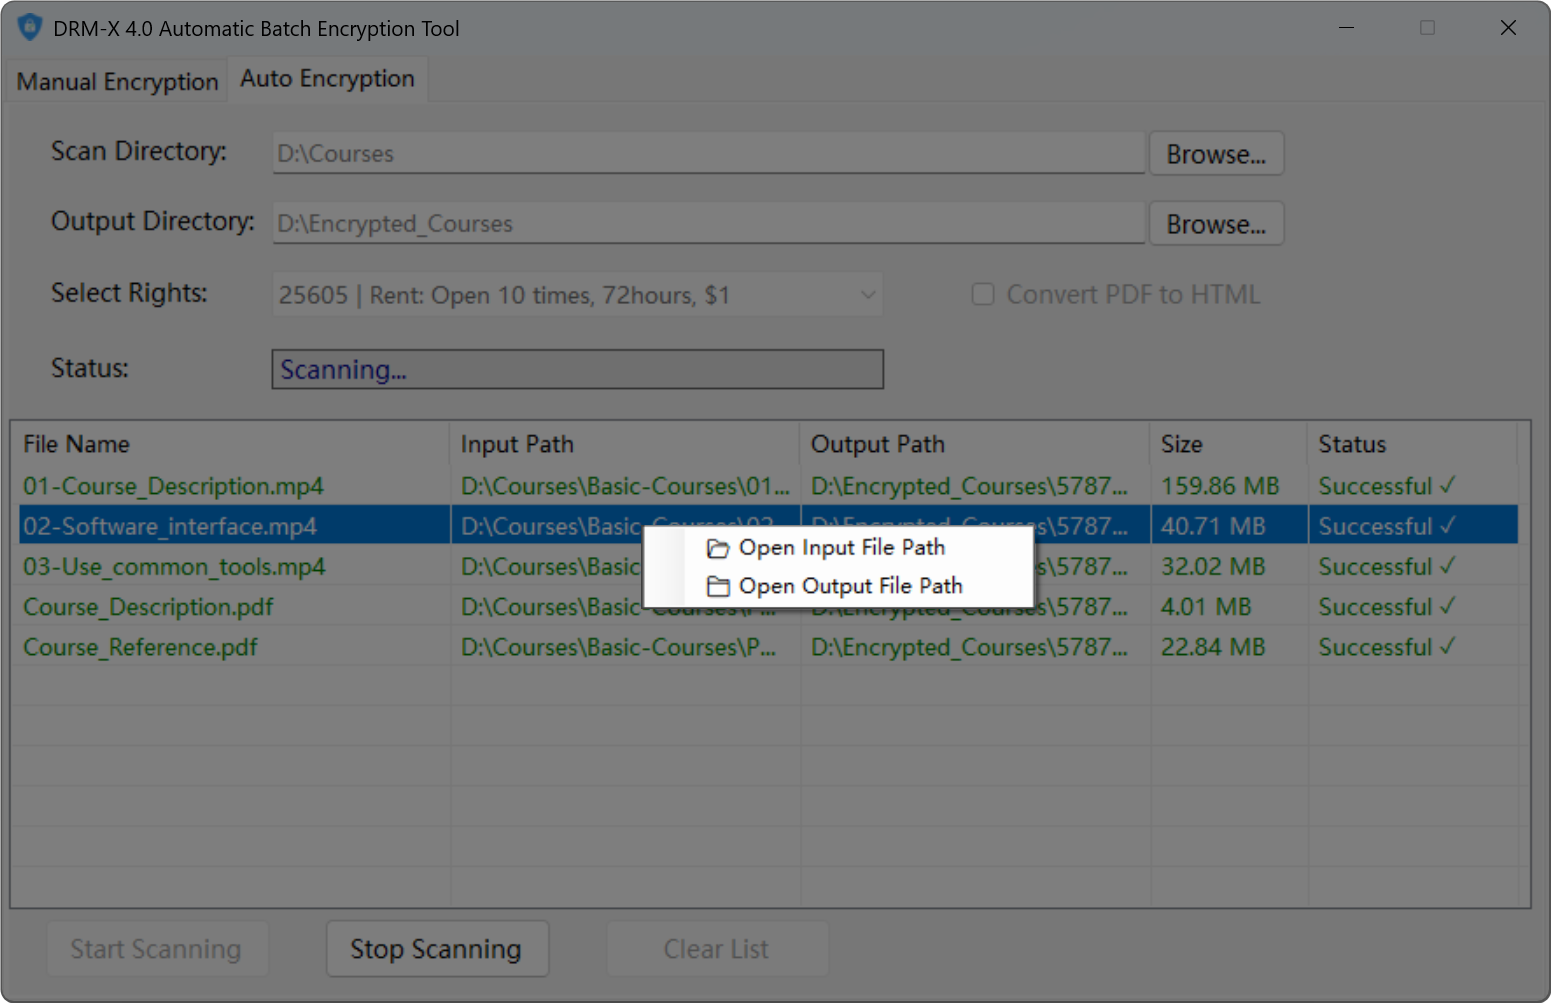The height and width of the screenshot is (1003, 1551).
Task: Select the Auto Encryption tab
Action: tap(327, 78)
